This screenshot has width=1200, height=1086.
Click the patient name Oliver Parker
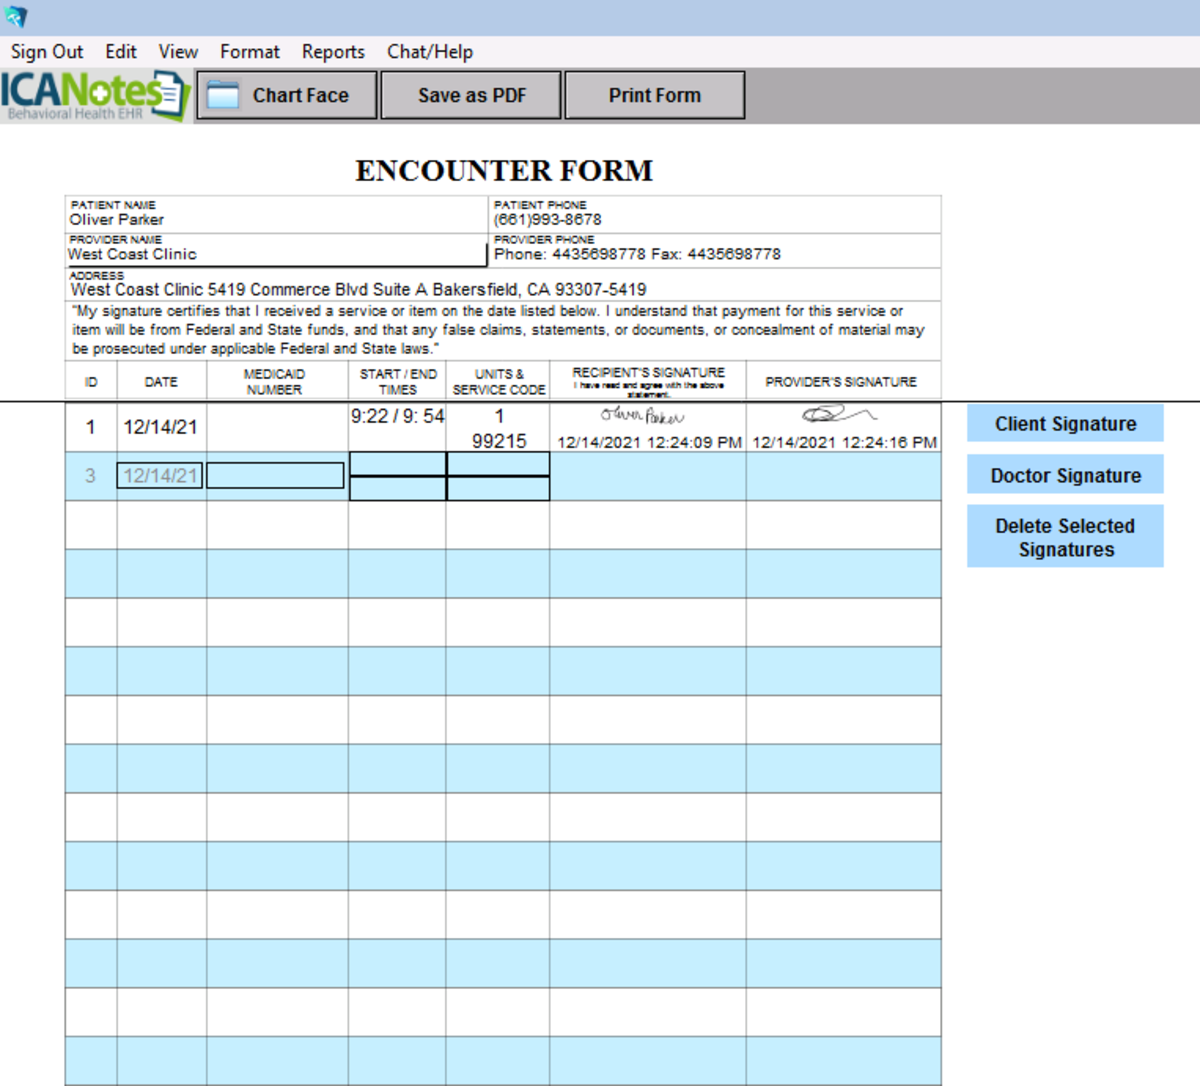click(116, 220)
